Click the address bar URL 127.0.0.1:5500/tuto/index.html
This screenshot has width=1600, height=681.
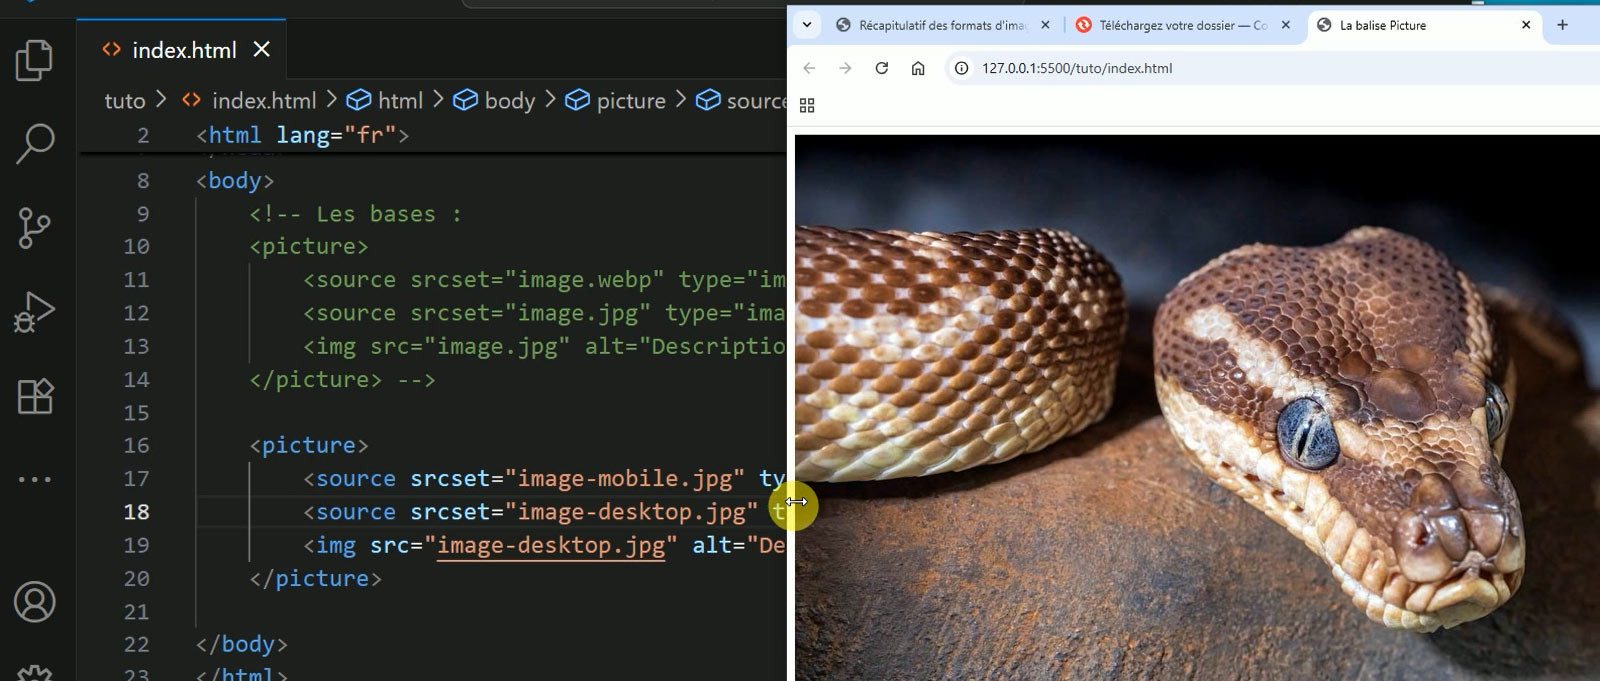pos(1077,68)
